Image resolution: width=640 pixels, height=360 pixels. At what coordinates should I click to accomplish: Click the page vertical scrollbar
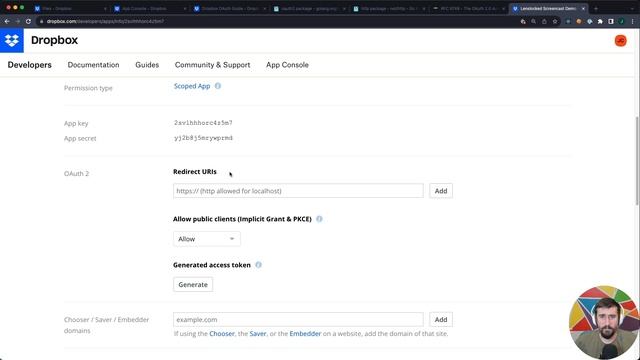pos(637,161)
